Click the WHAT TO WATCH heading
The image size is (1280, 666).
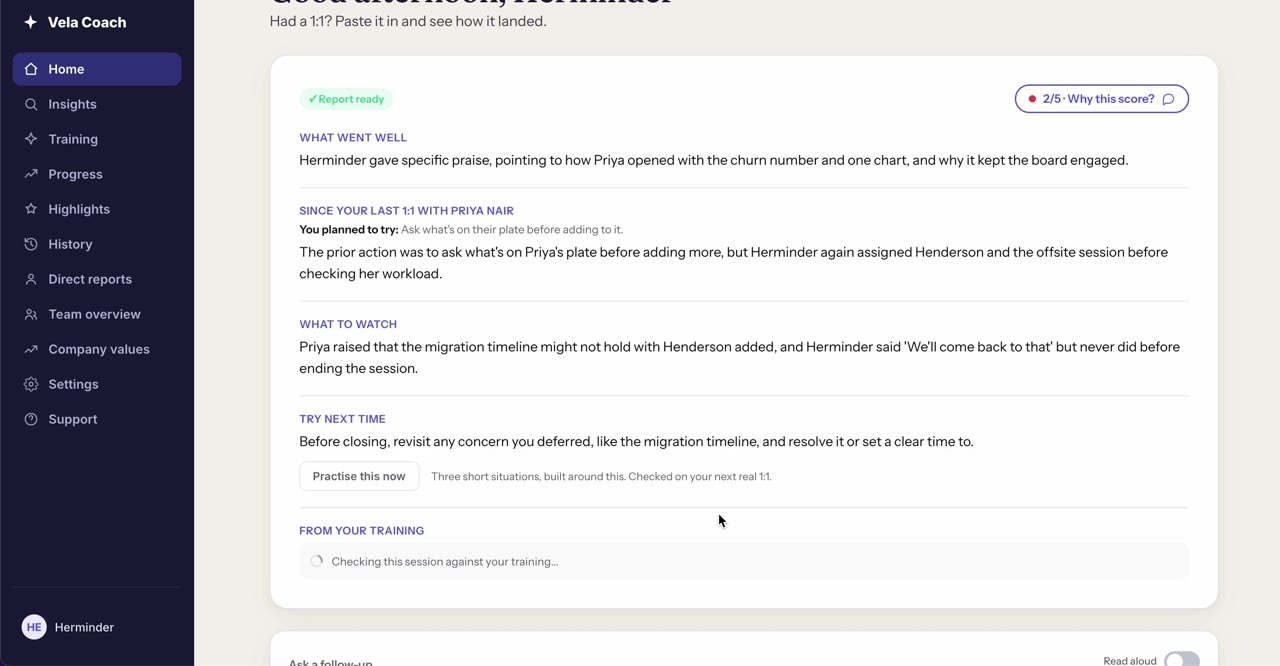348,324
